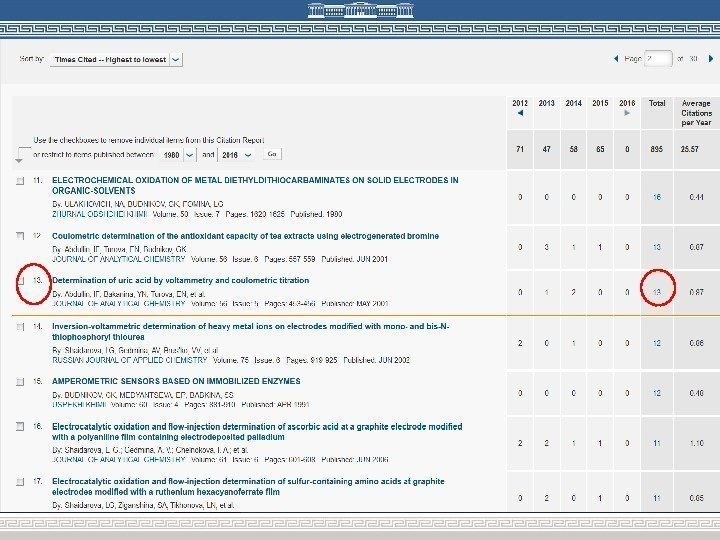Click the 2015 summary value 65
This screenshot has width=720, height=540.
600,149
